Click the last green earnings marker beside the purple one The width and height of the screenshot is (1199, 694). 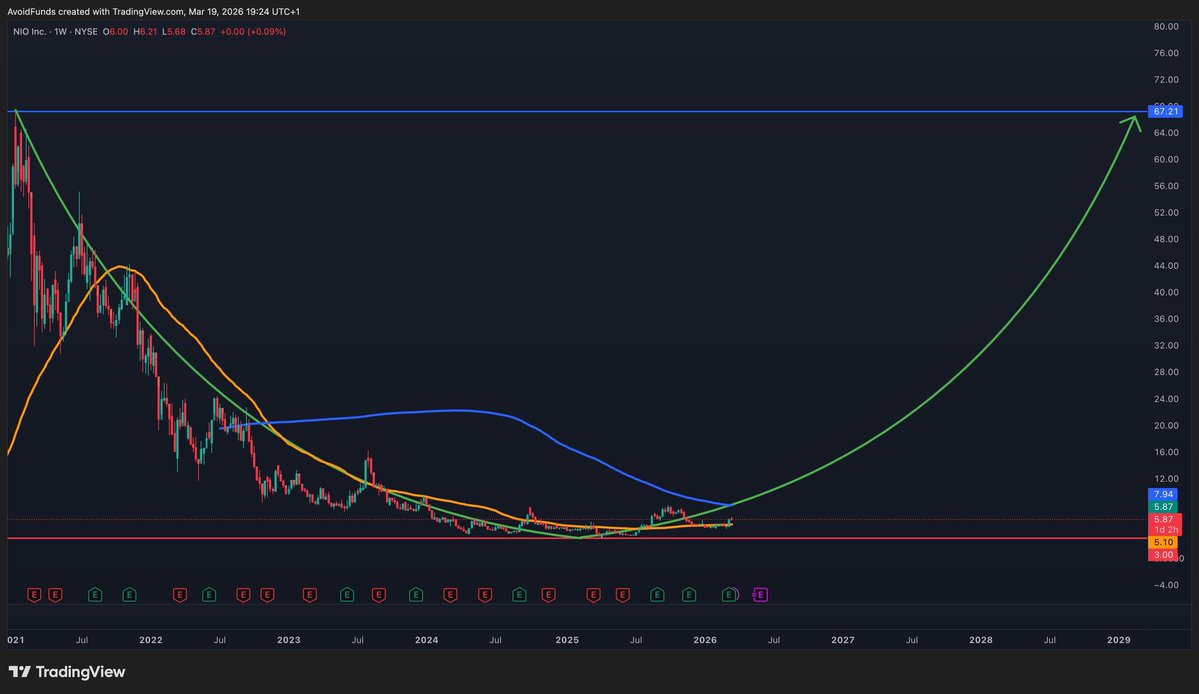[x=729, y=595]
